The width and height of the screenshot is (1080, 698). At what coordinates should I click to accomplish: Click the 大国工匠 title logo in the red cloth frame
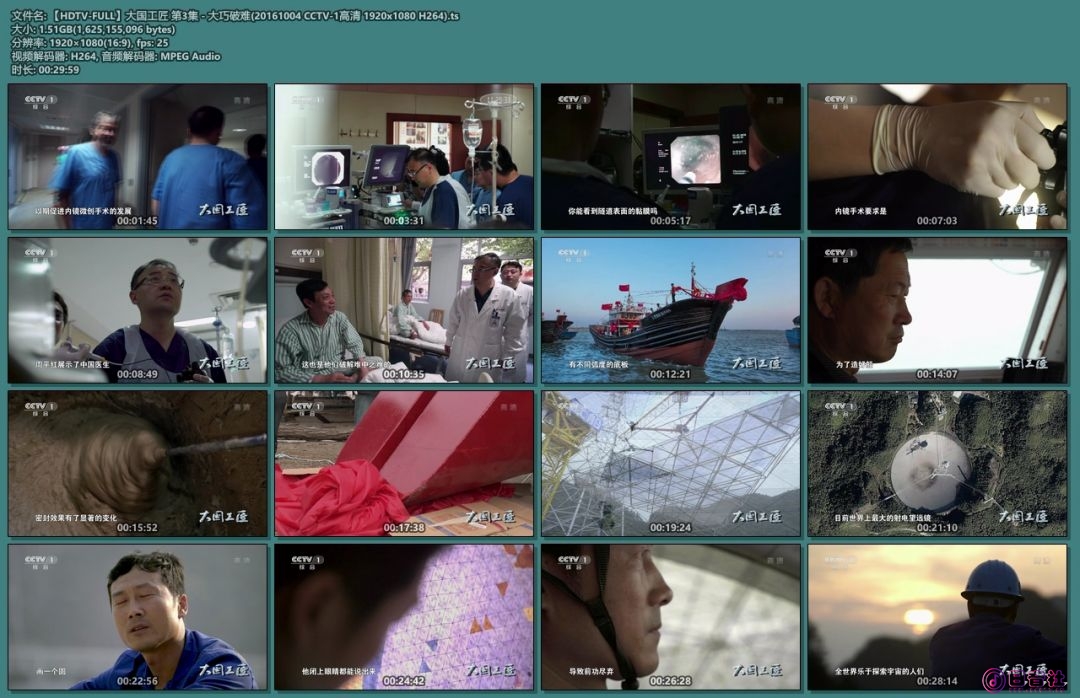coord(490,517)
